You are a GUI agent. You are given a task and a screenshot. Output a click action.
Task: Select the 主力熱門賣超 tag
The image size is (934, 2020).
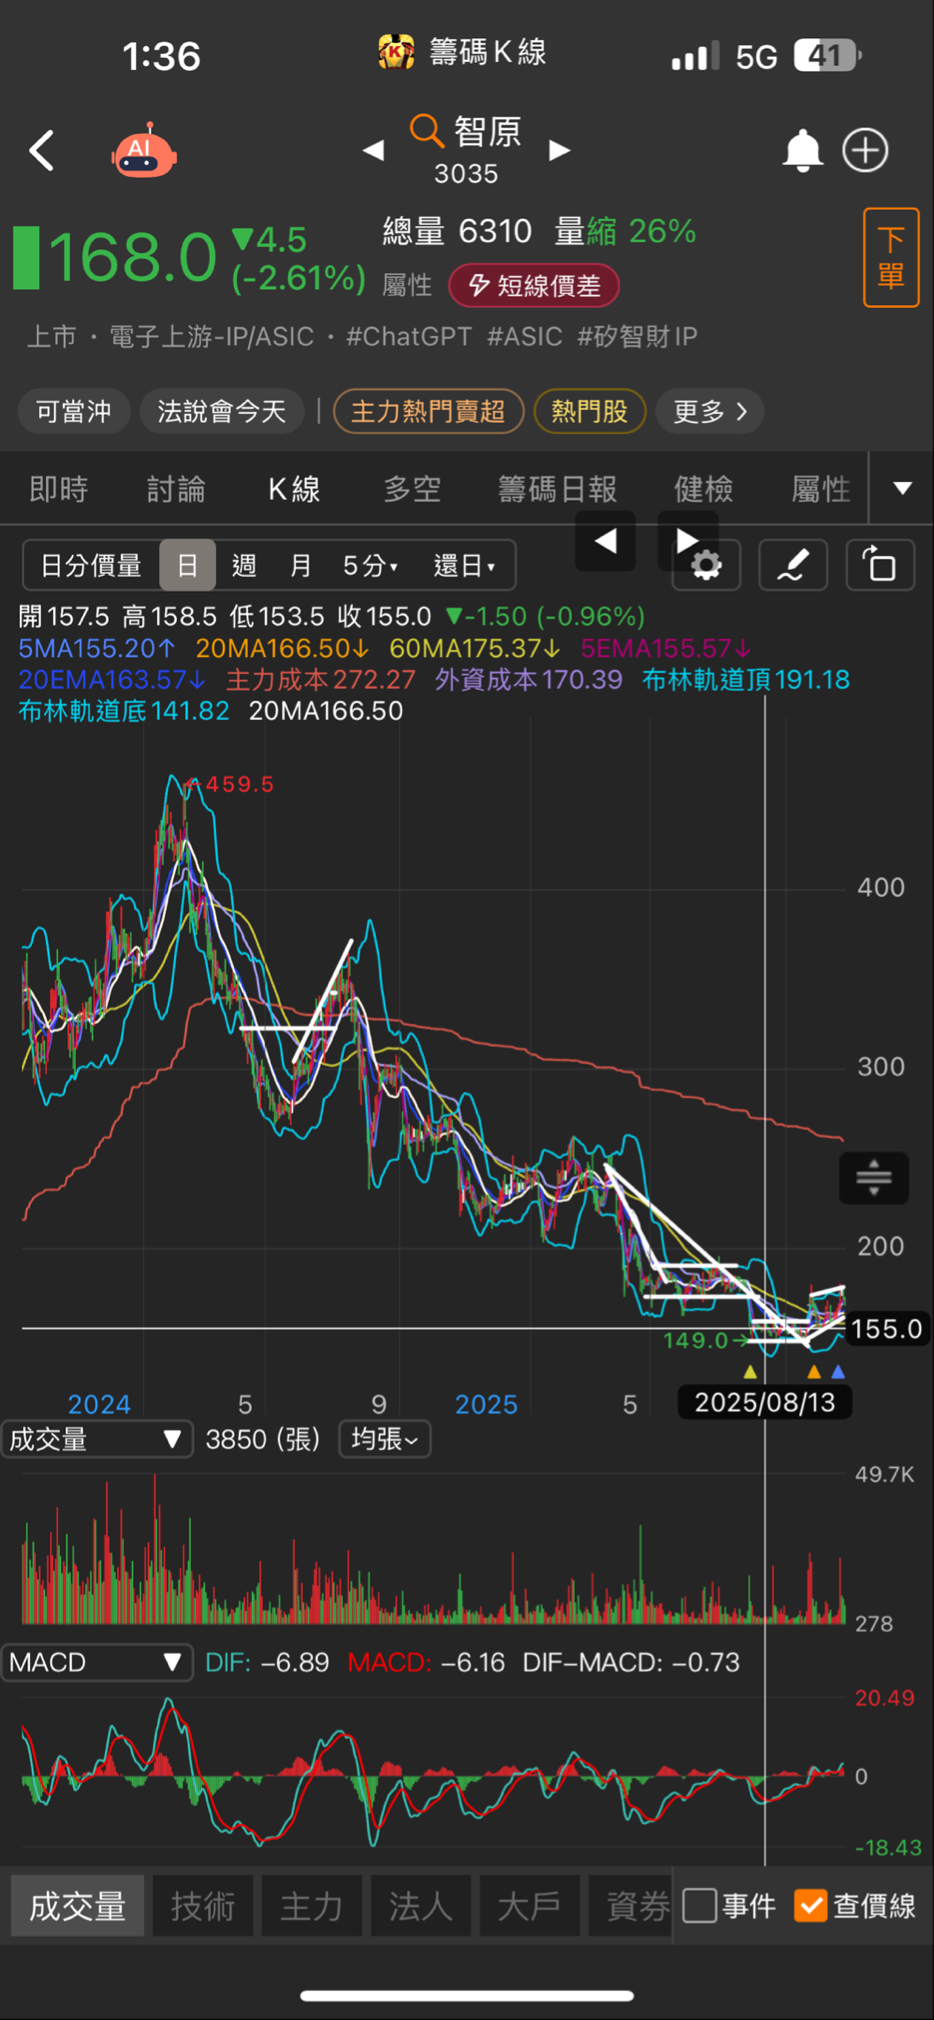[x=428, y=411]
